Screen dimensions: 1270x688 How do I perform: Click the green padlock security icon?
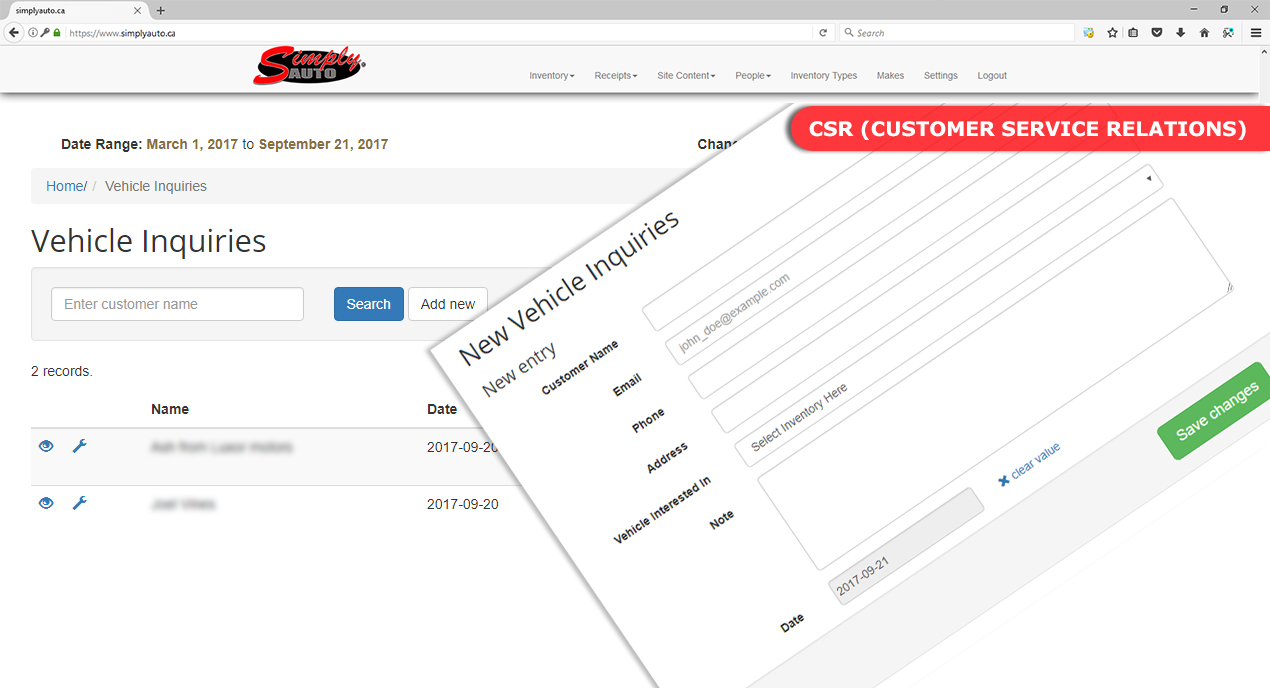coord(57,32)
